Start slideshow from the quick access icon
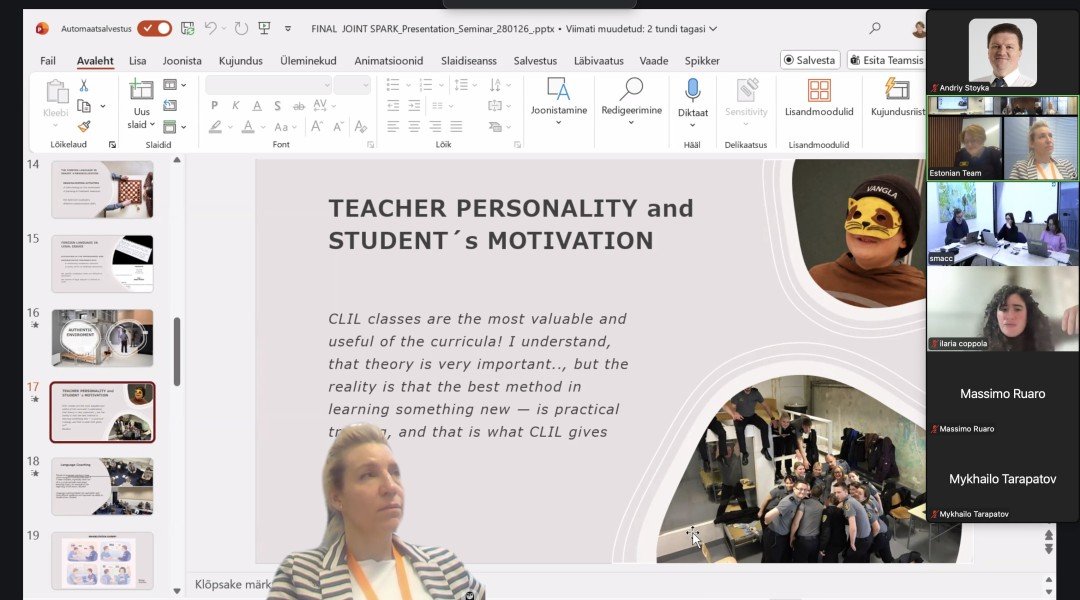Image resolution: width=1080 pixels, height=600 pixels. (264, 28)
